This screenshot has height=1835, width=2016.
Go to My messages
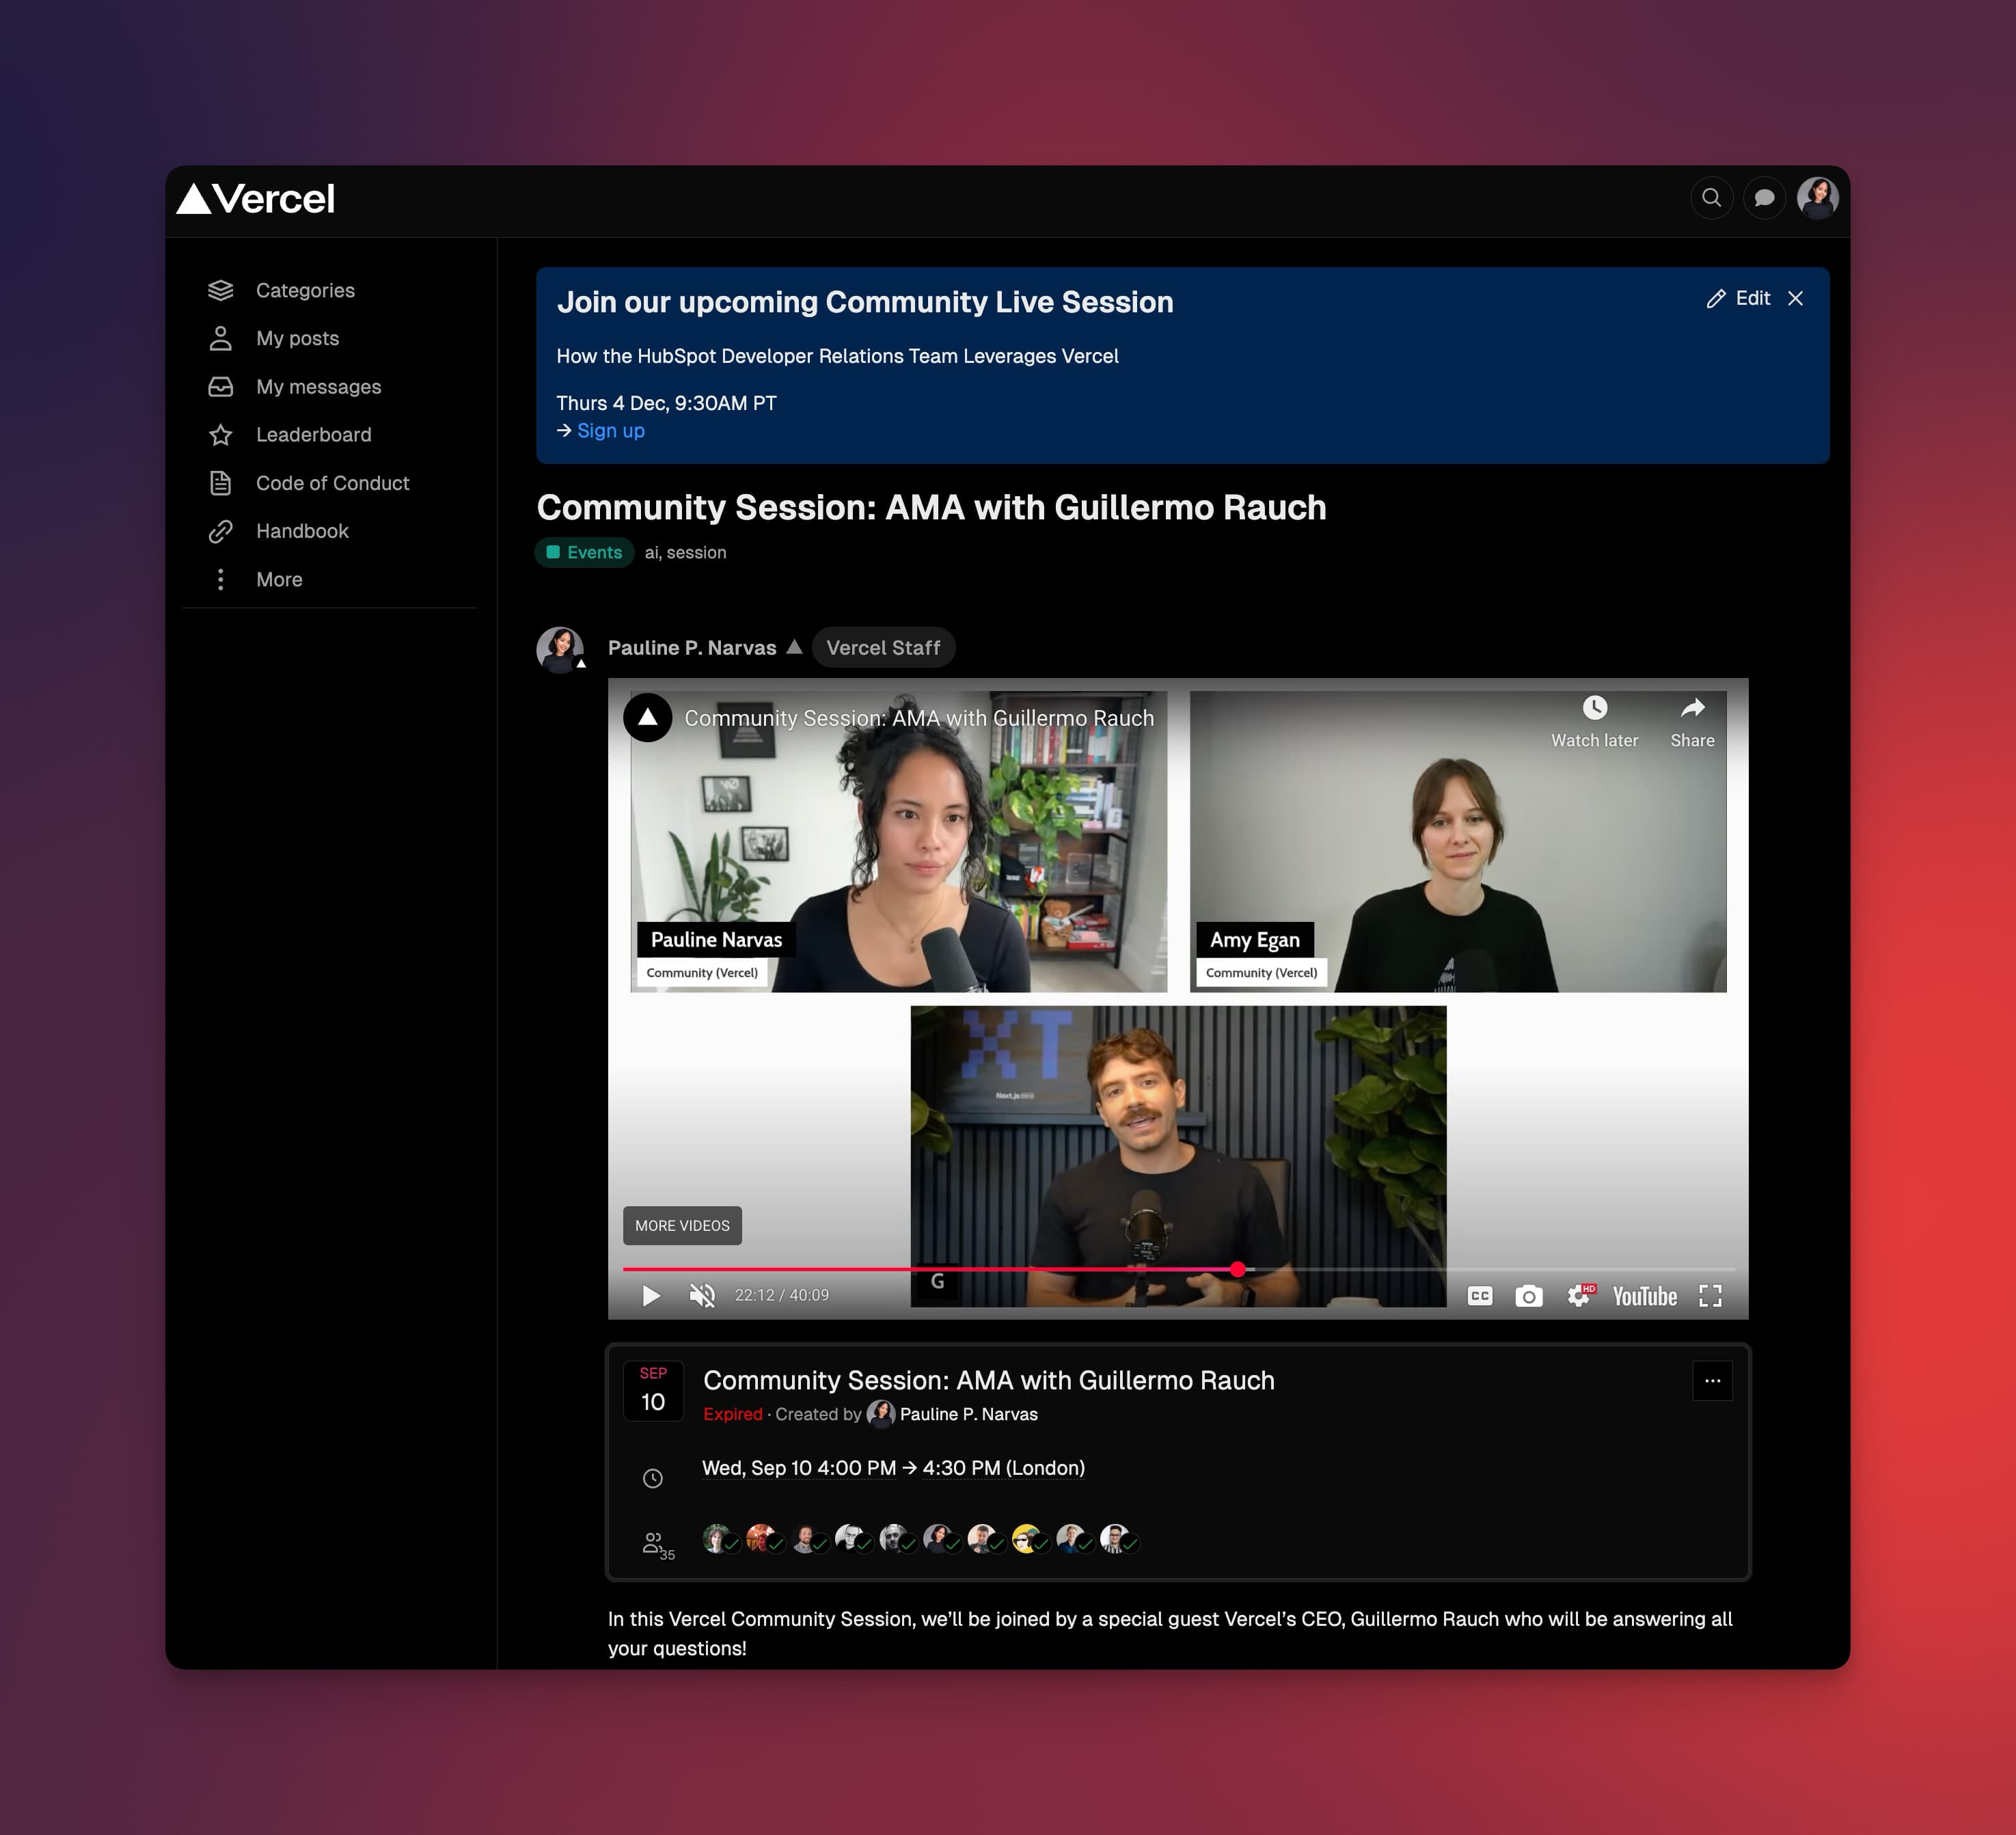(317, 386)
